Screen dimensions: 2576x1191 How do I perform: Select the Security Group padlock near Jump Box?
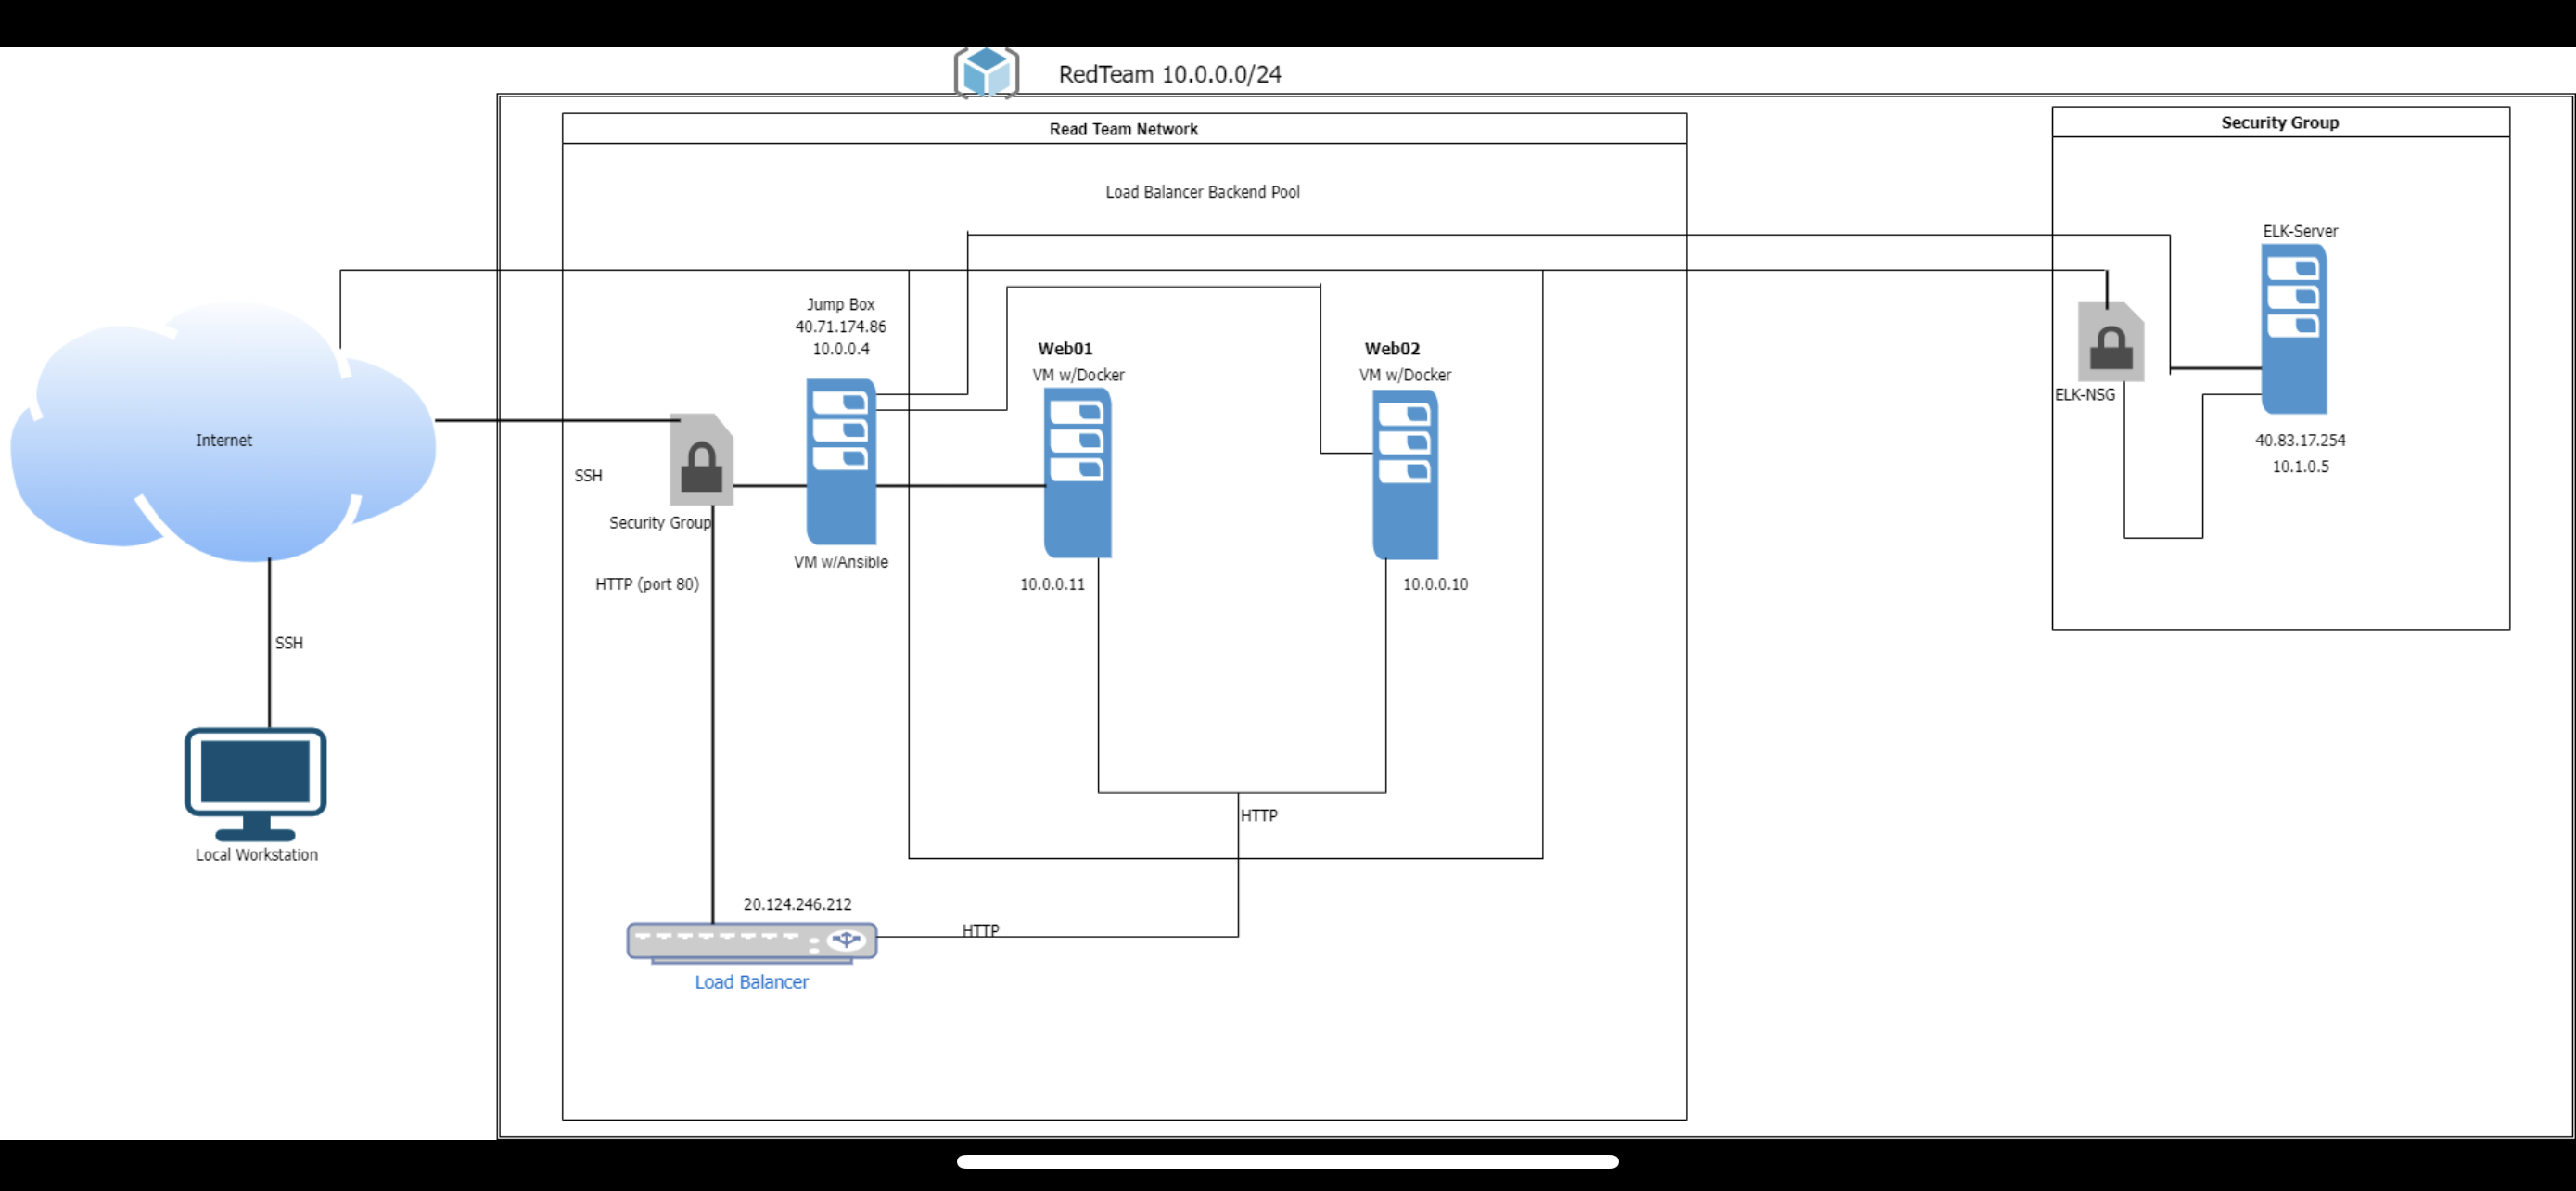(701, 460)
